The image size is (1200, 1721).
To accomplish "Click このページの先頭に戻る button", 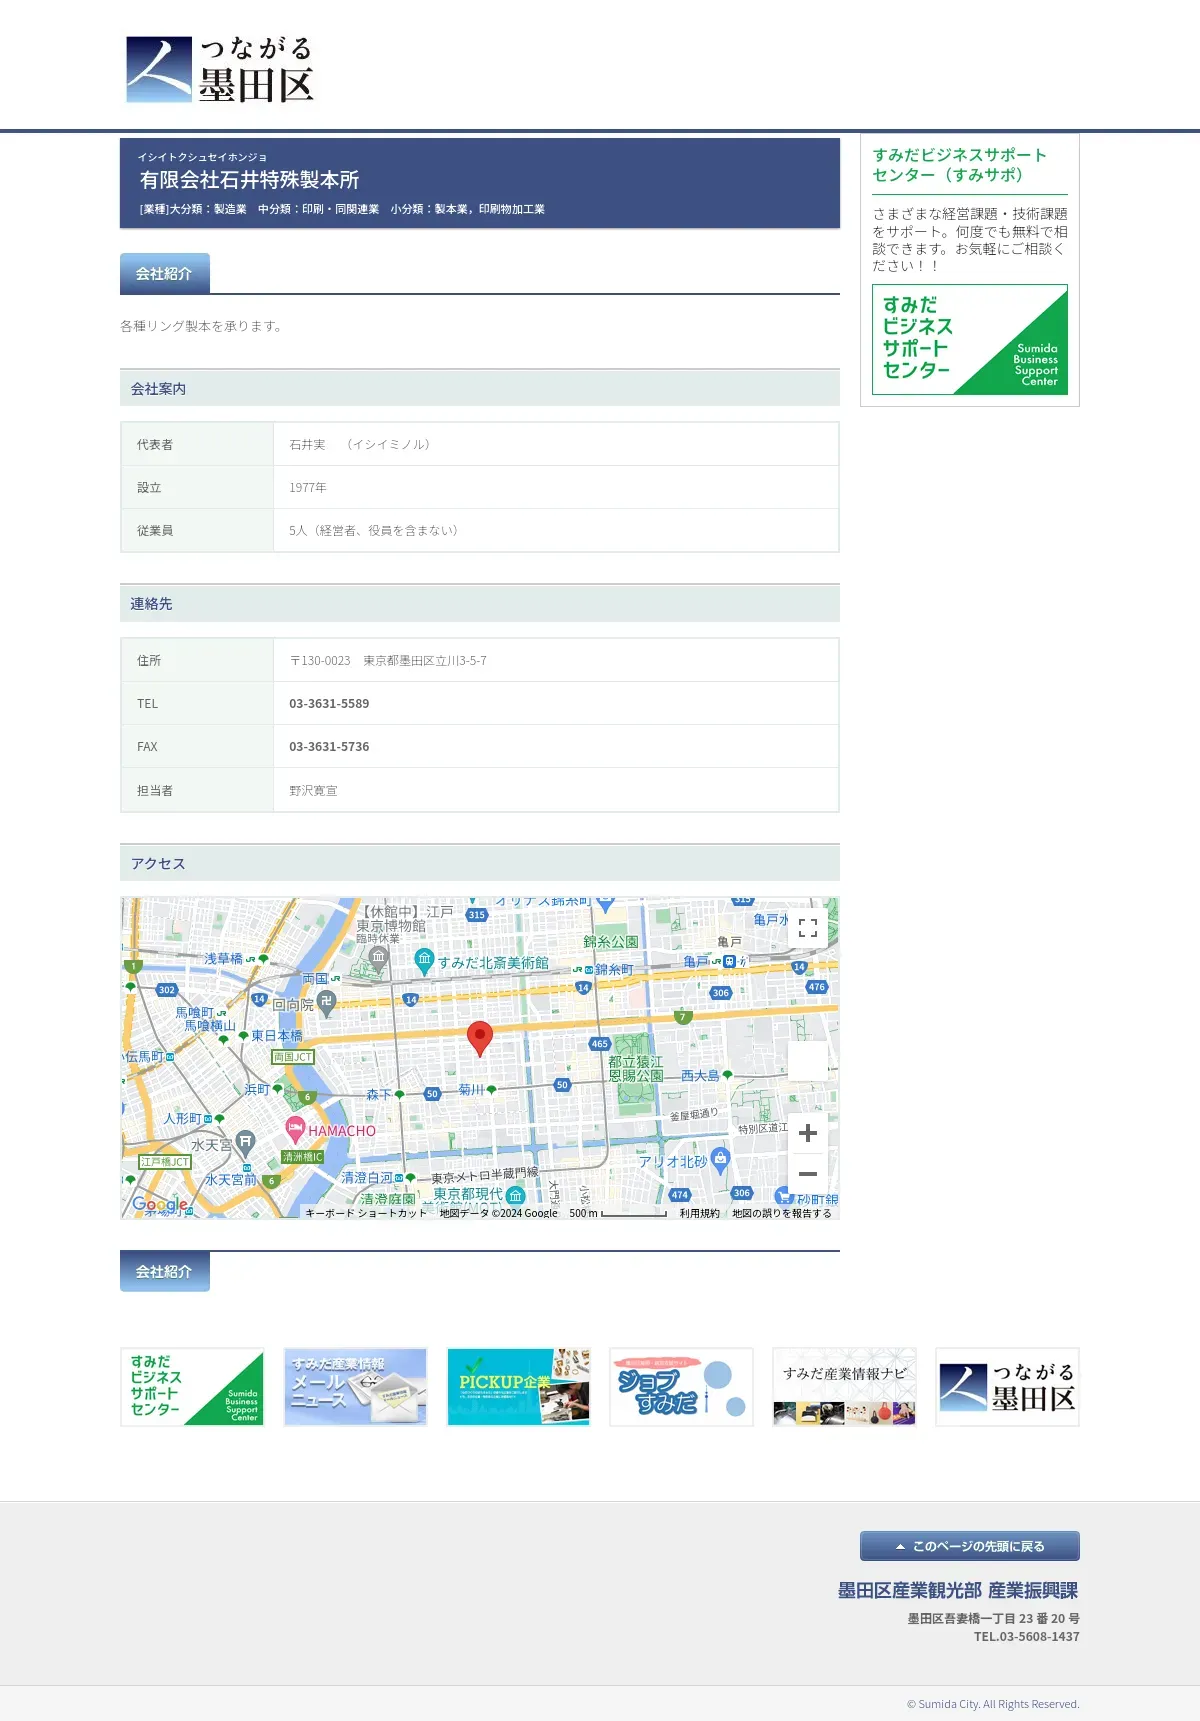I will pyautogui.click(x=970, y=1546).
